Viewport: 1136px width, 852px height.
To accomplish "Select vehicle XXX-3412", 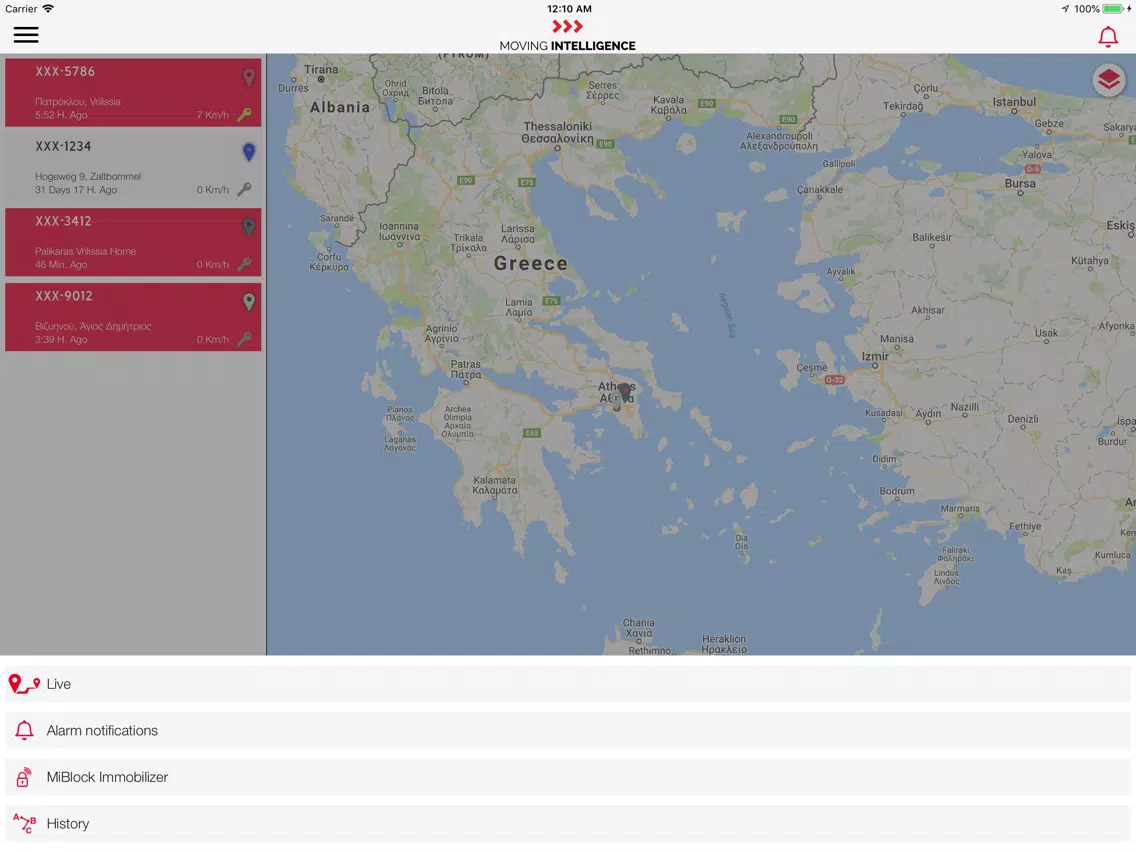I will pos(133,242).
